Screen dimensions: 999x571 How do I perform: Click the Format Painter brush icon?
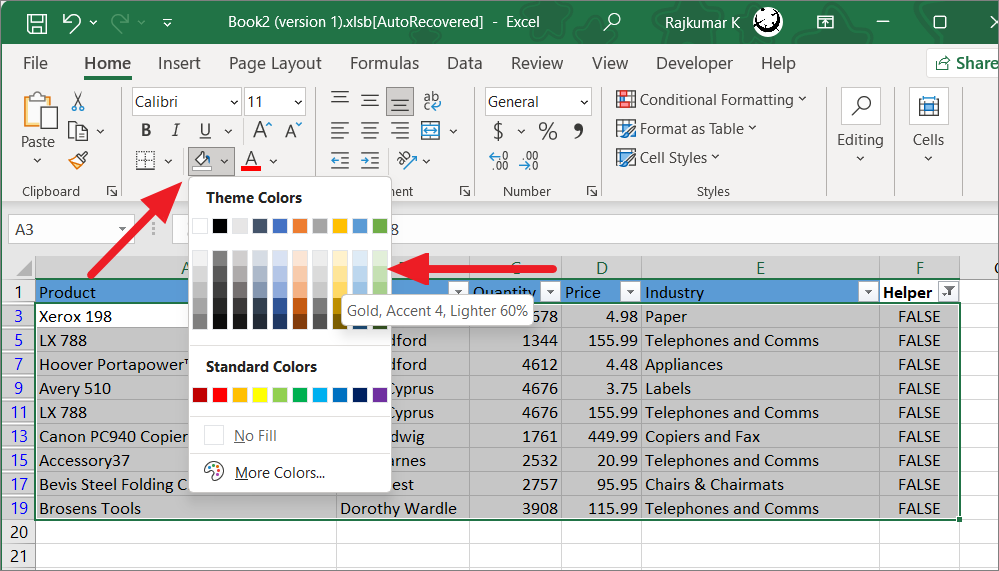pyautogui.click(x=78, y=160)
